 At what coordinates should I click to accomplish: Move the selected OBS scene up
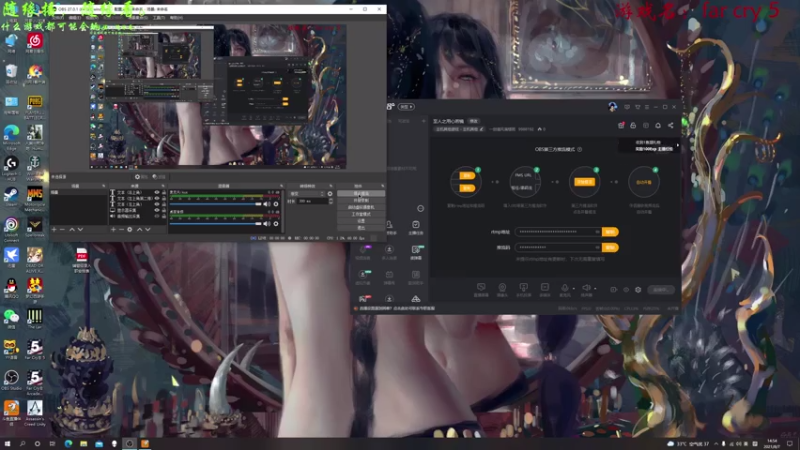click(72, 230)
